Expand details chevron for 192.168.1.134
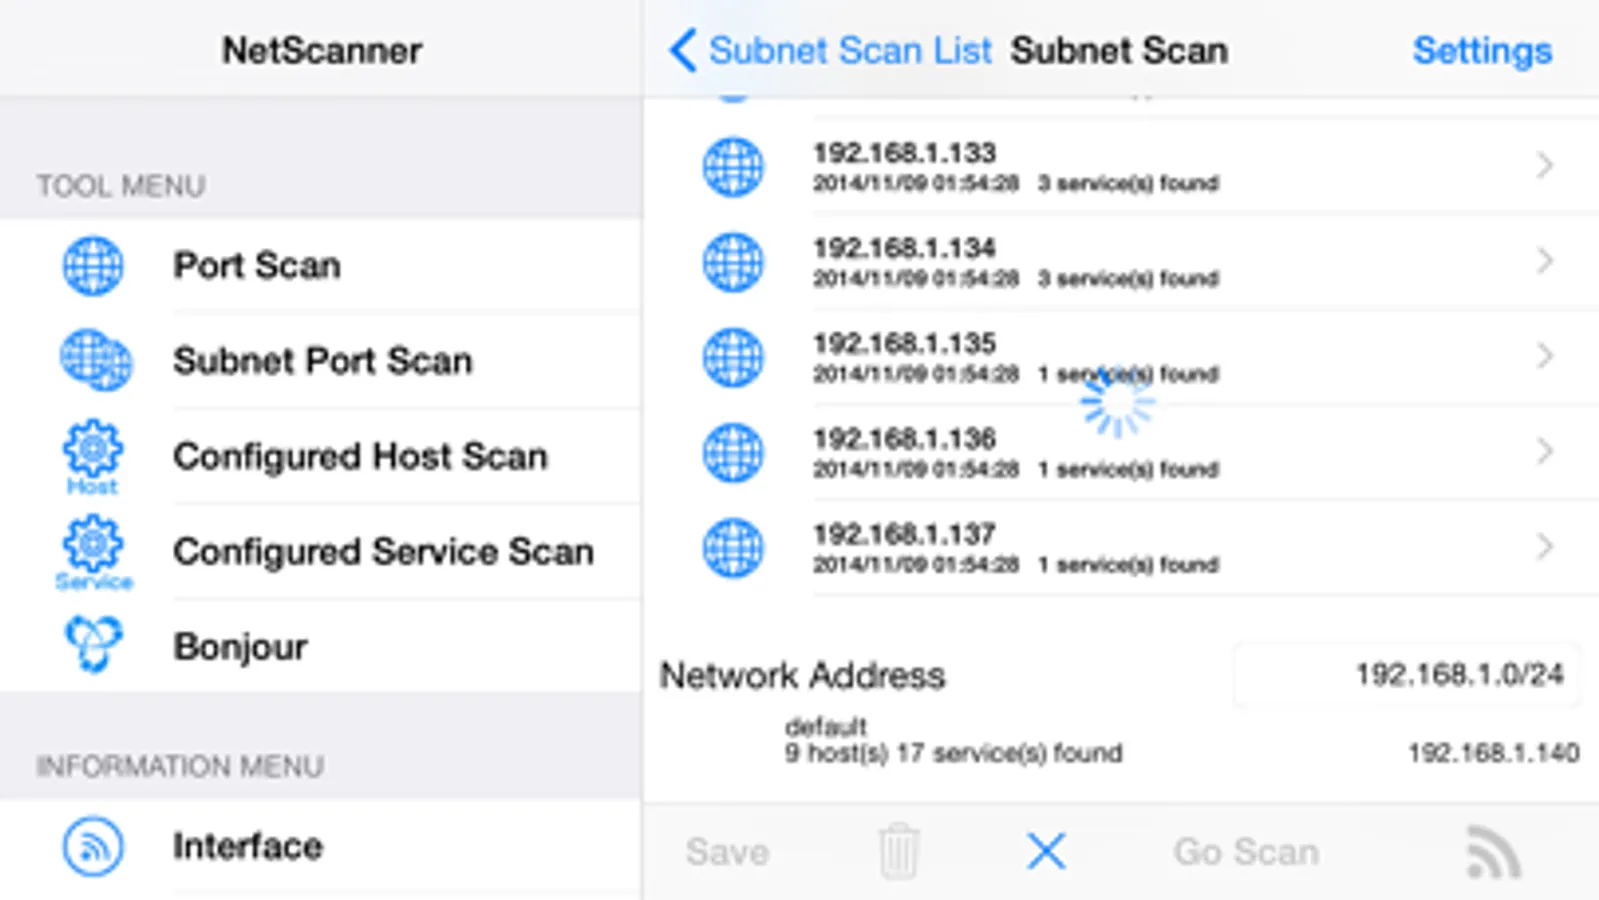Image resolution: width=1599 pixels, height=900 pixels. click(1545, 261)
